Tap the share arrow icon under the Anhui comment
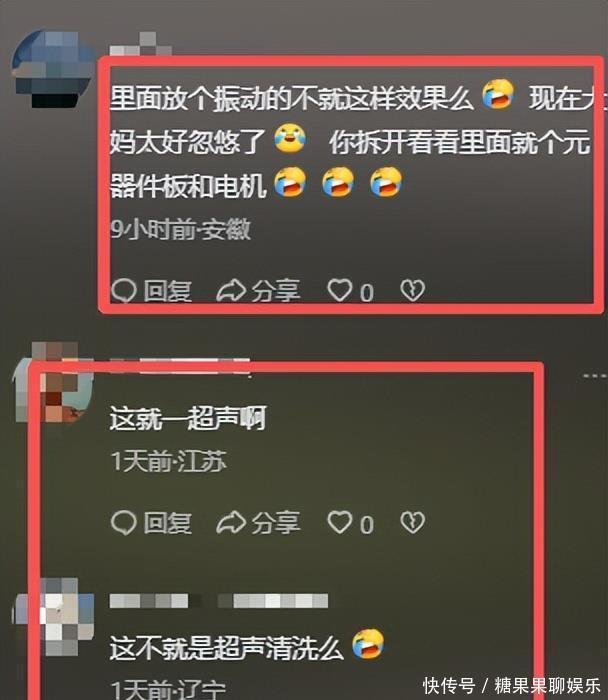608x700 pixels. coord(231,291)
